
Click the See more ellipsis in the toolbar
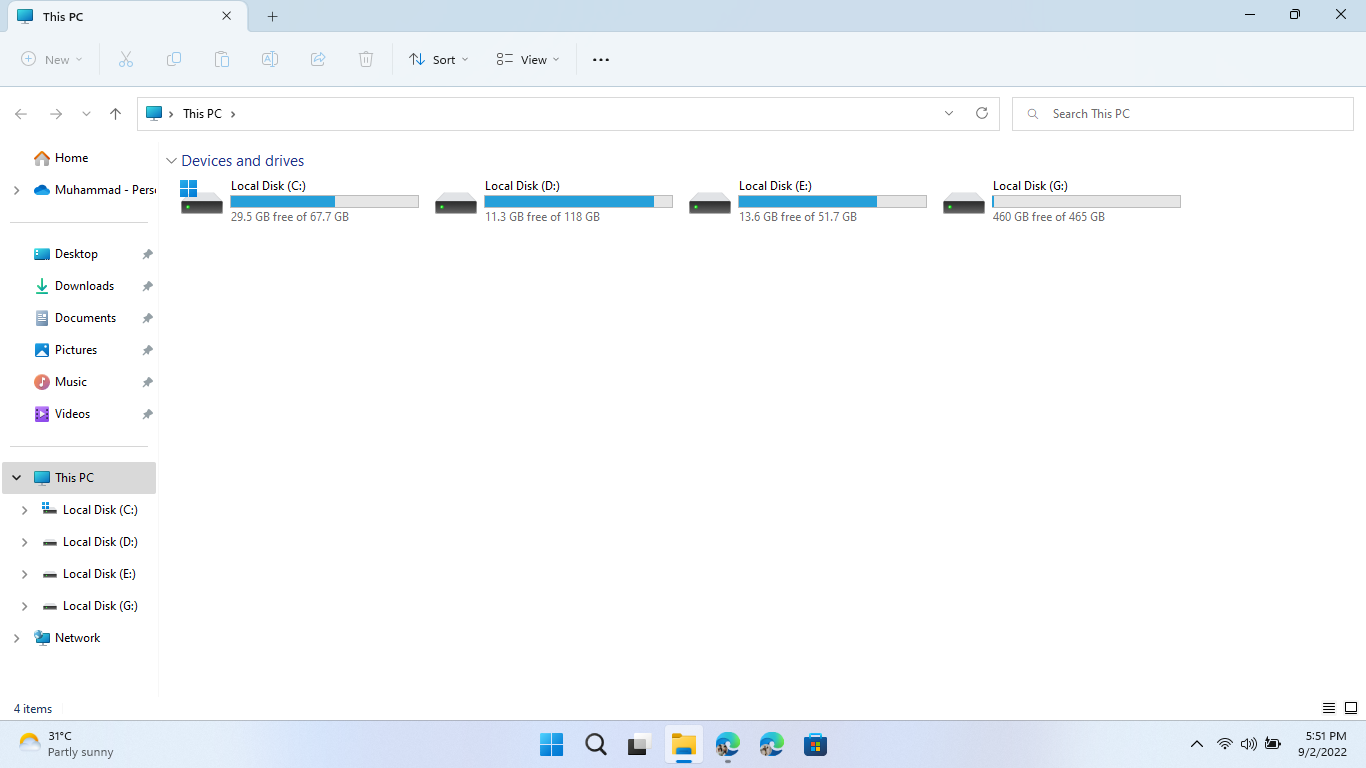tap(600, 59)
